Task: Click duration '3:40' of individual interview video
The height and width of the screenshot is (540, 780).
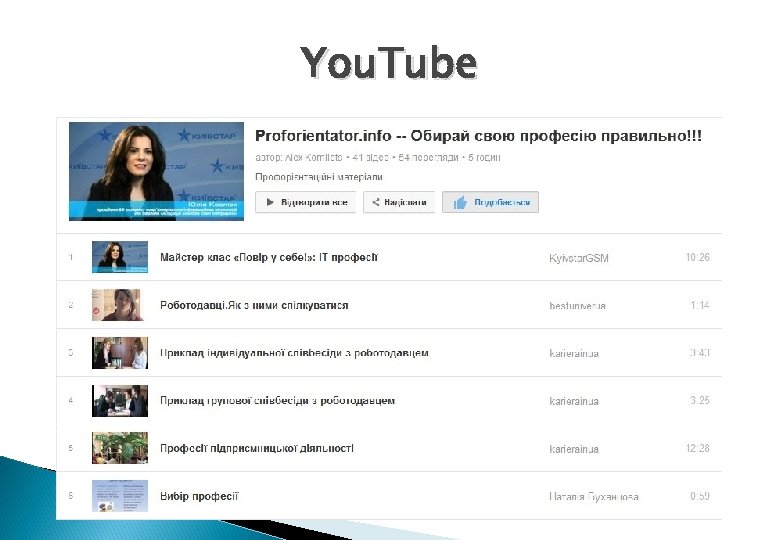Action: point(699,353)
